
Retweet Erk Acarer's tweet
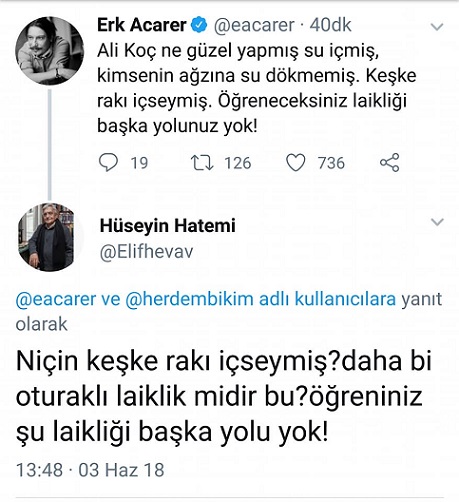pyautogui.click(x=202, y=163)
